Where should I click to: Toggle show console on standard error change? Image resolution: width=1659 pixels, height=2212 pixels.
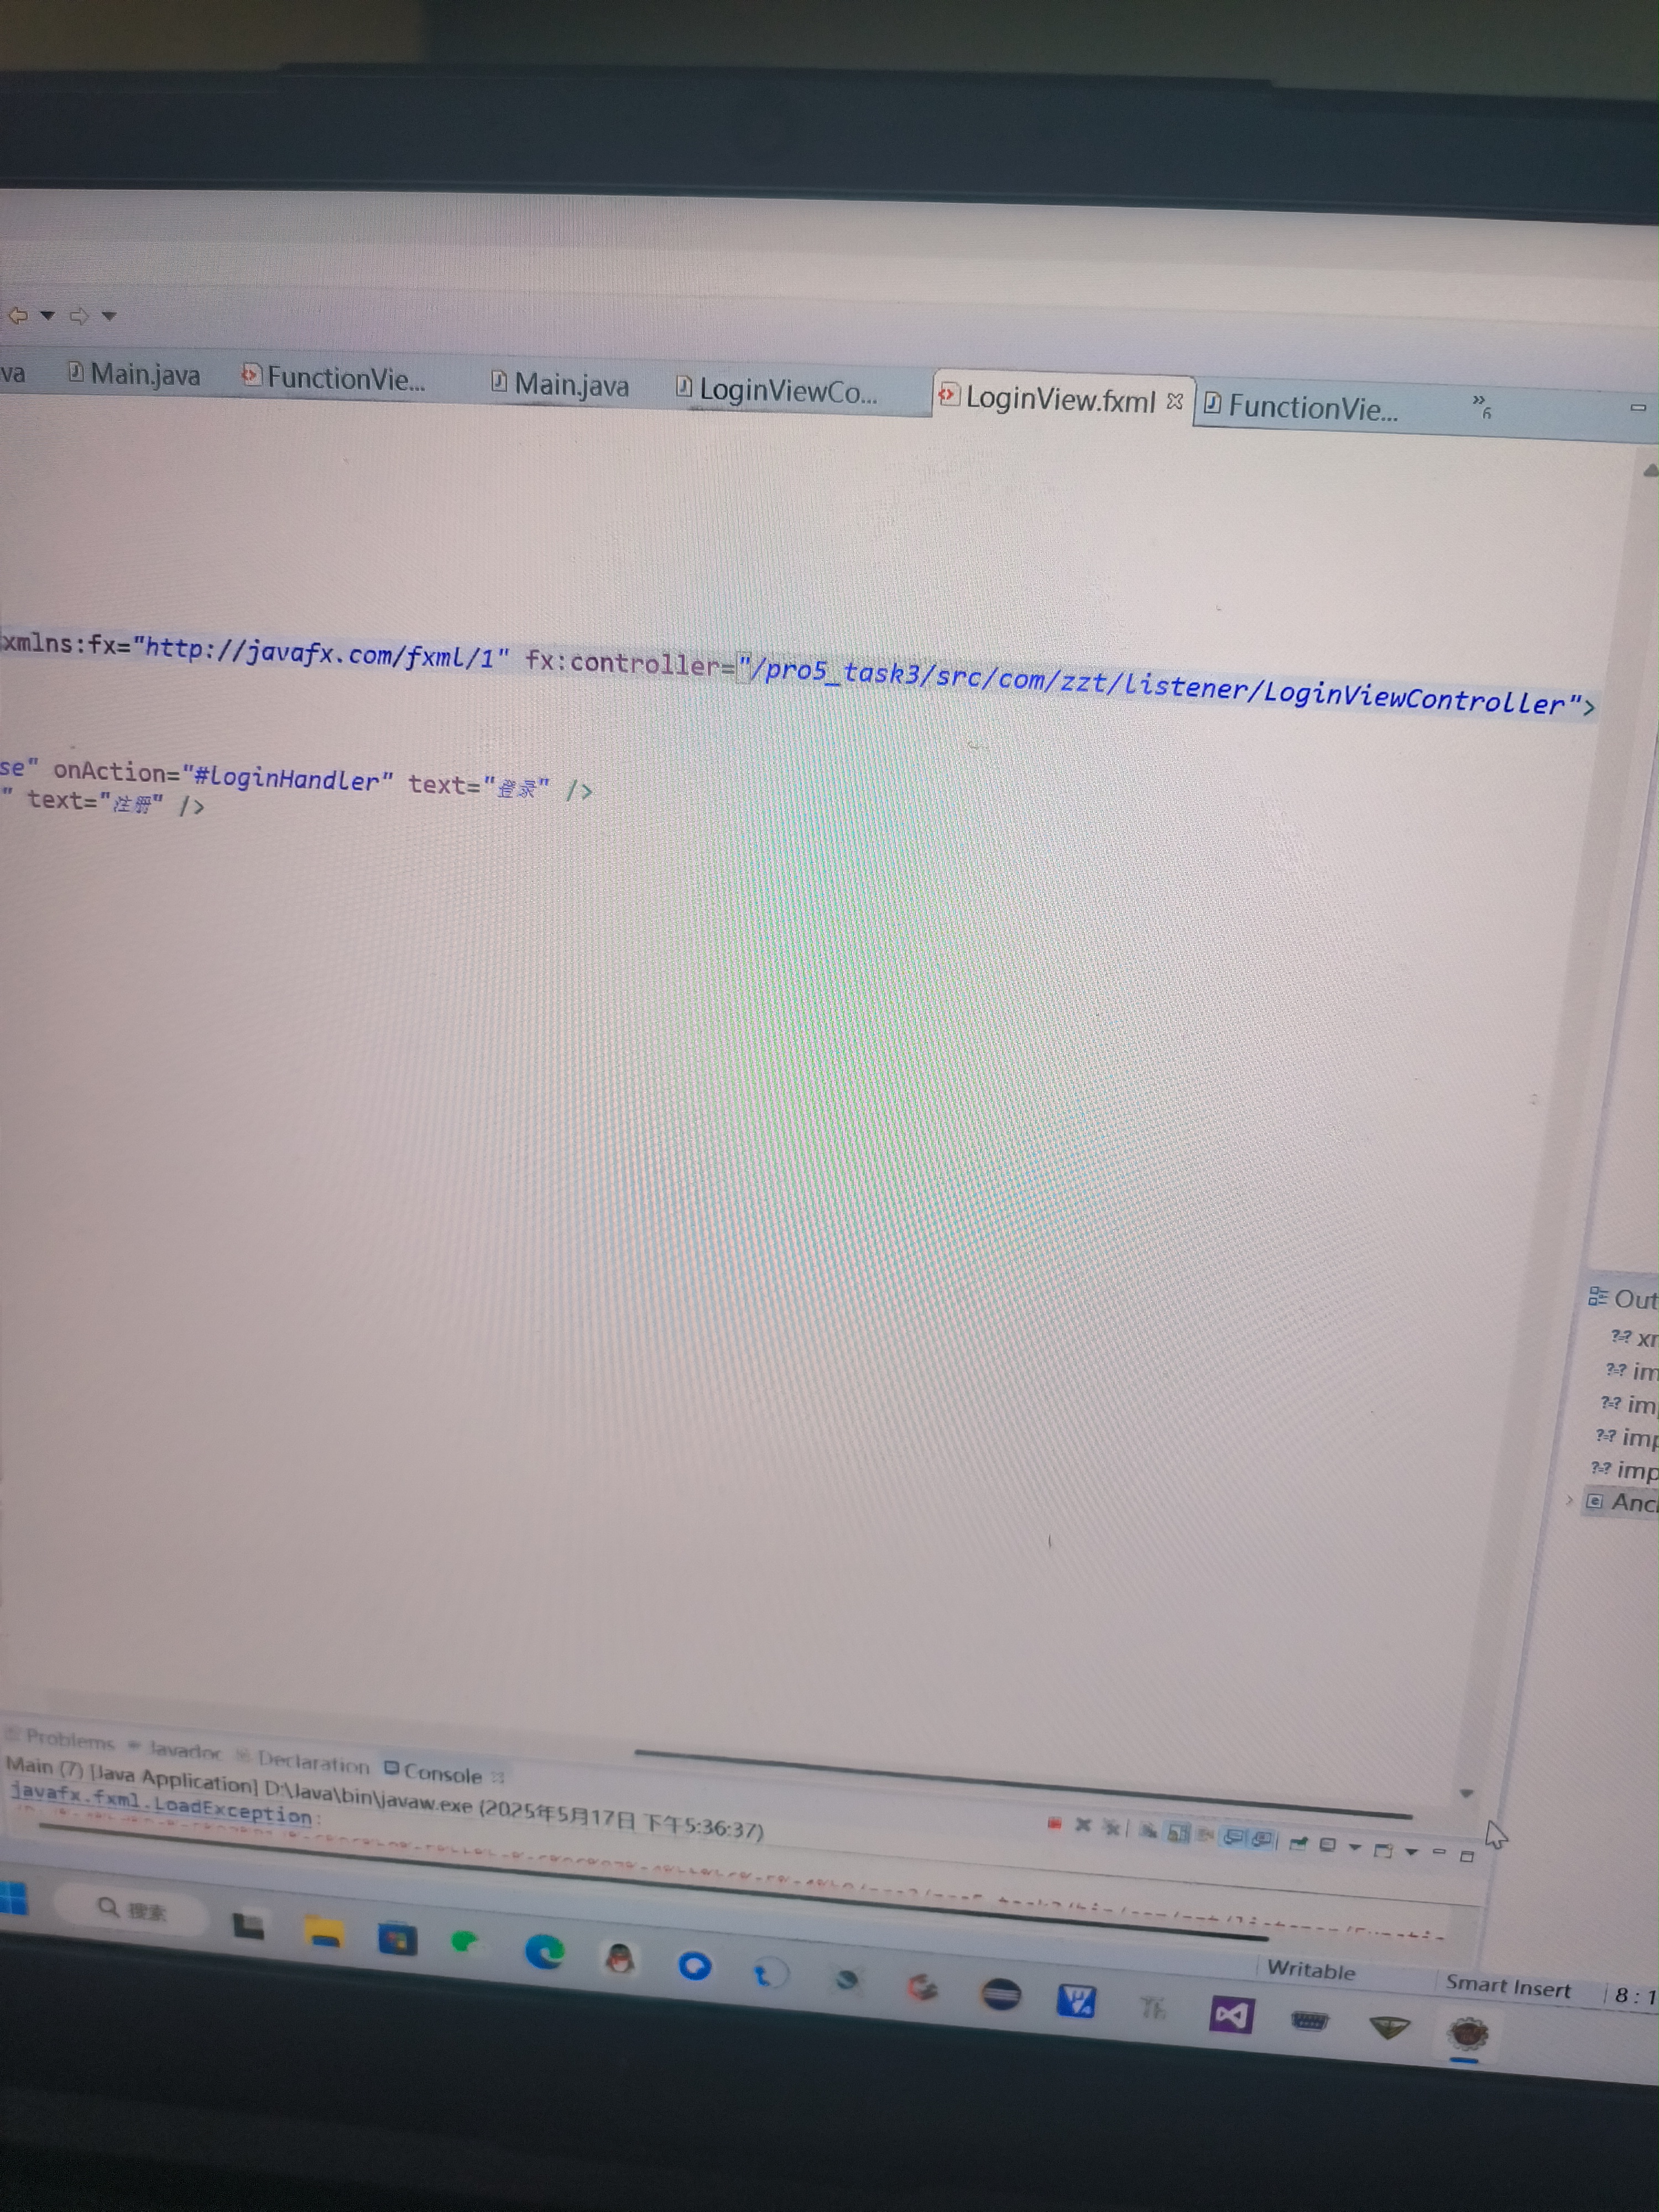[1263, 1839]
